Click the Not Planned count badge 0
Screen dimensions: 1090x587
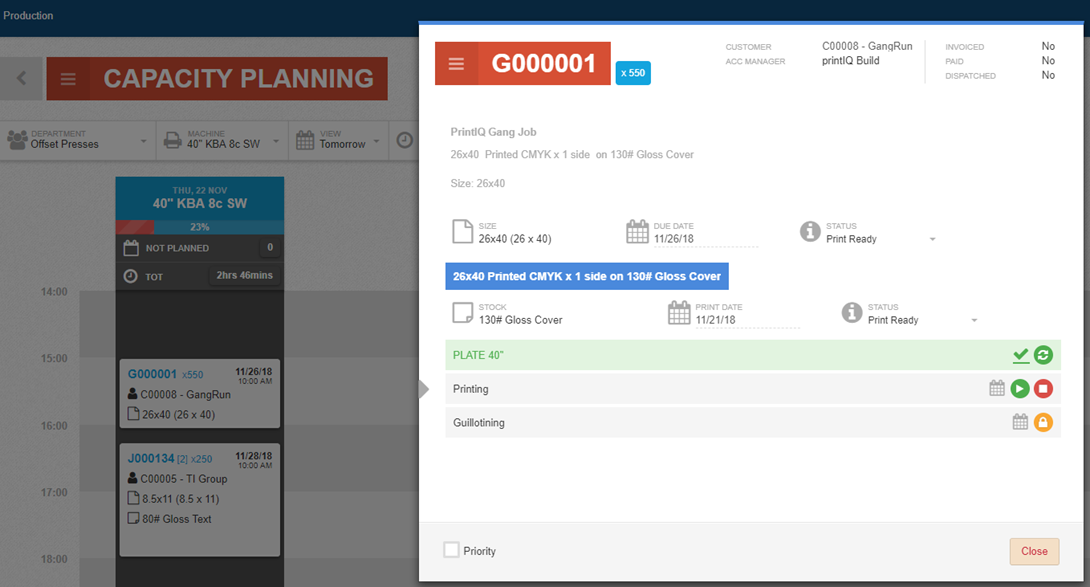(270, 247)
